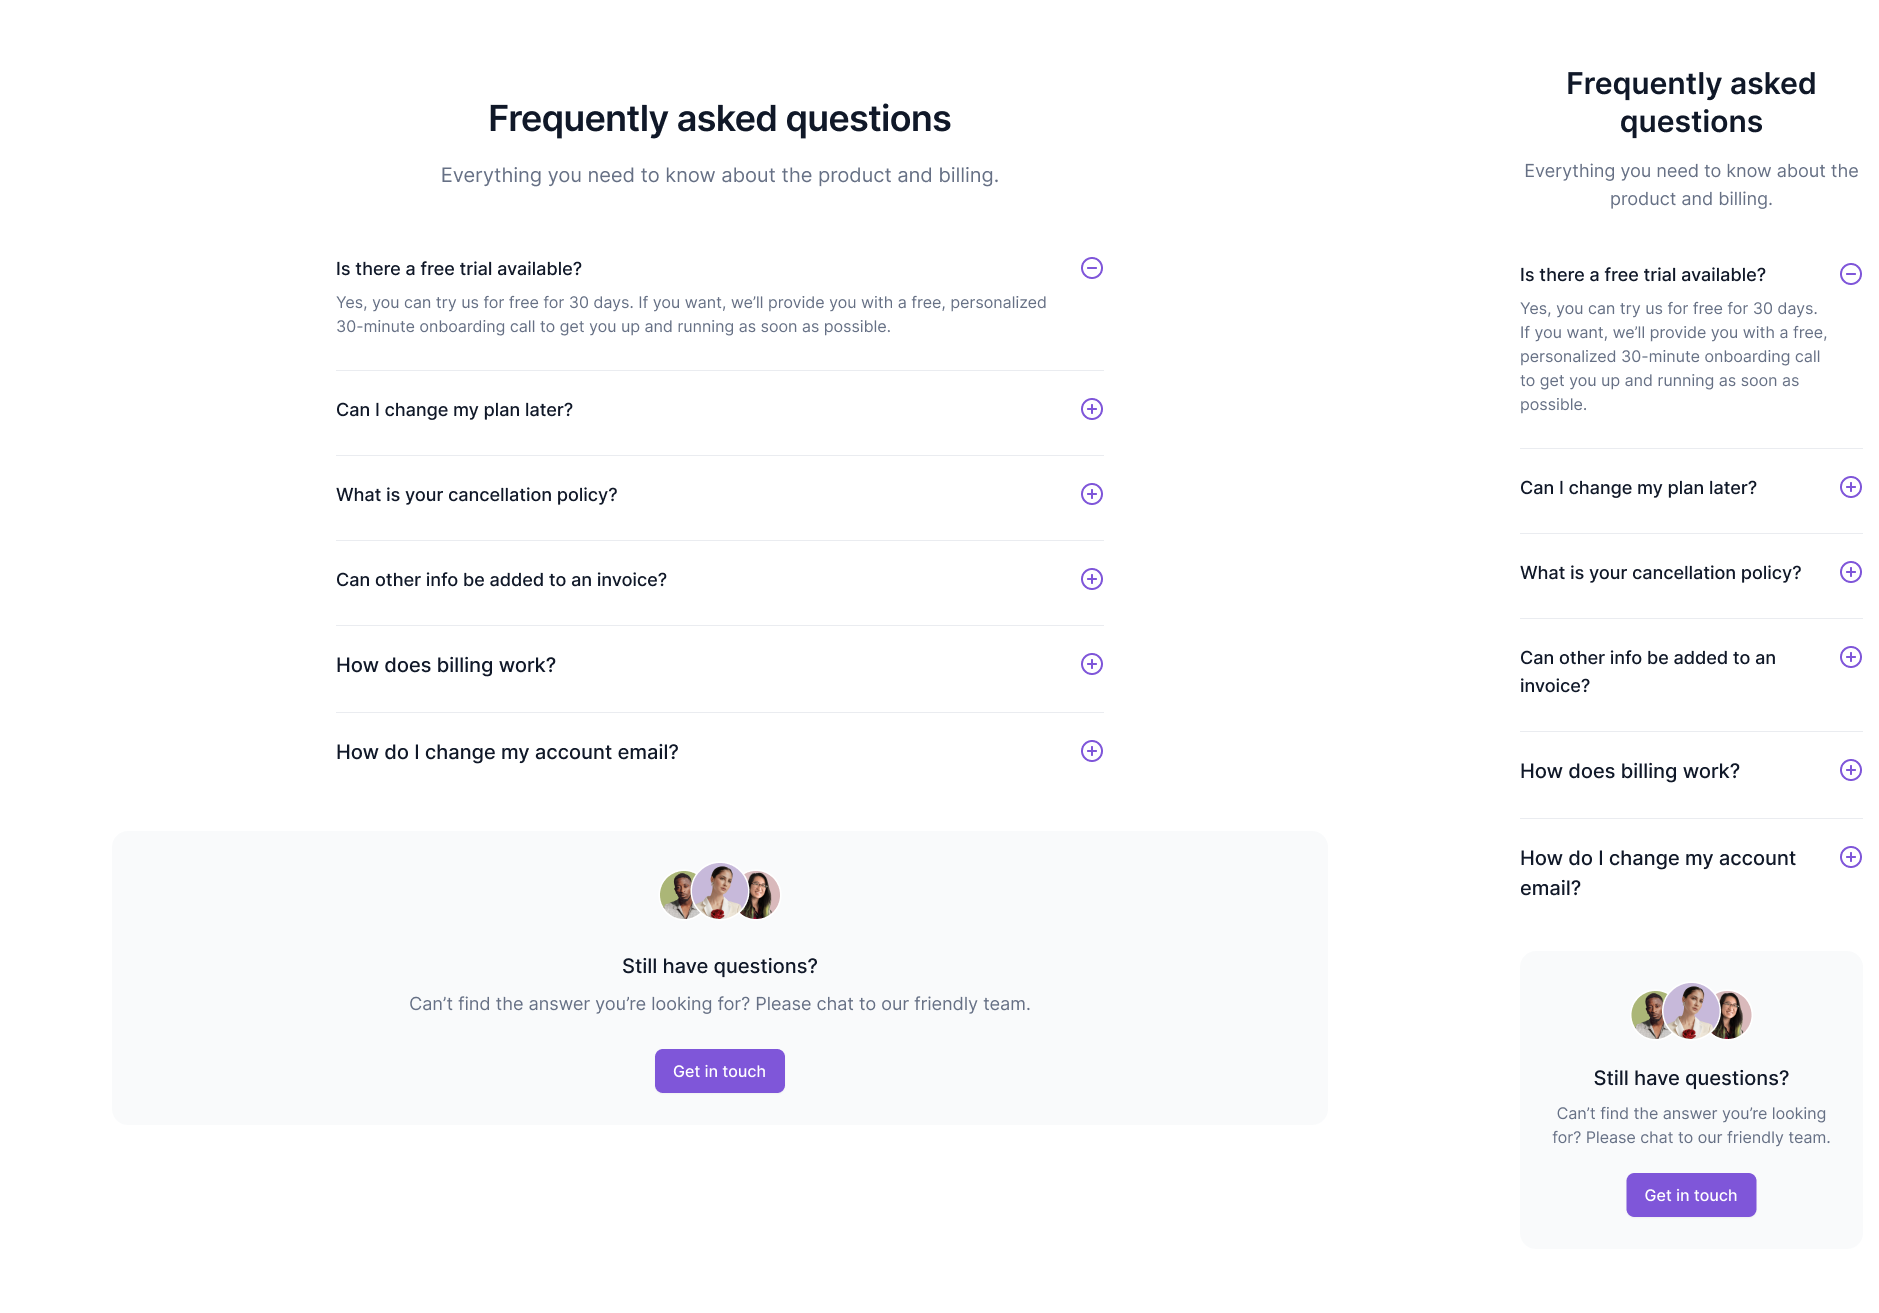Expand 'Can other info be added to an invoice?'
Viewport: 1879px width, 1313px height.
click(x=1091, y=579)
